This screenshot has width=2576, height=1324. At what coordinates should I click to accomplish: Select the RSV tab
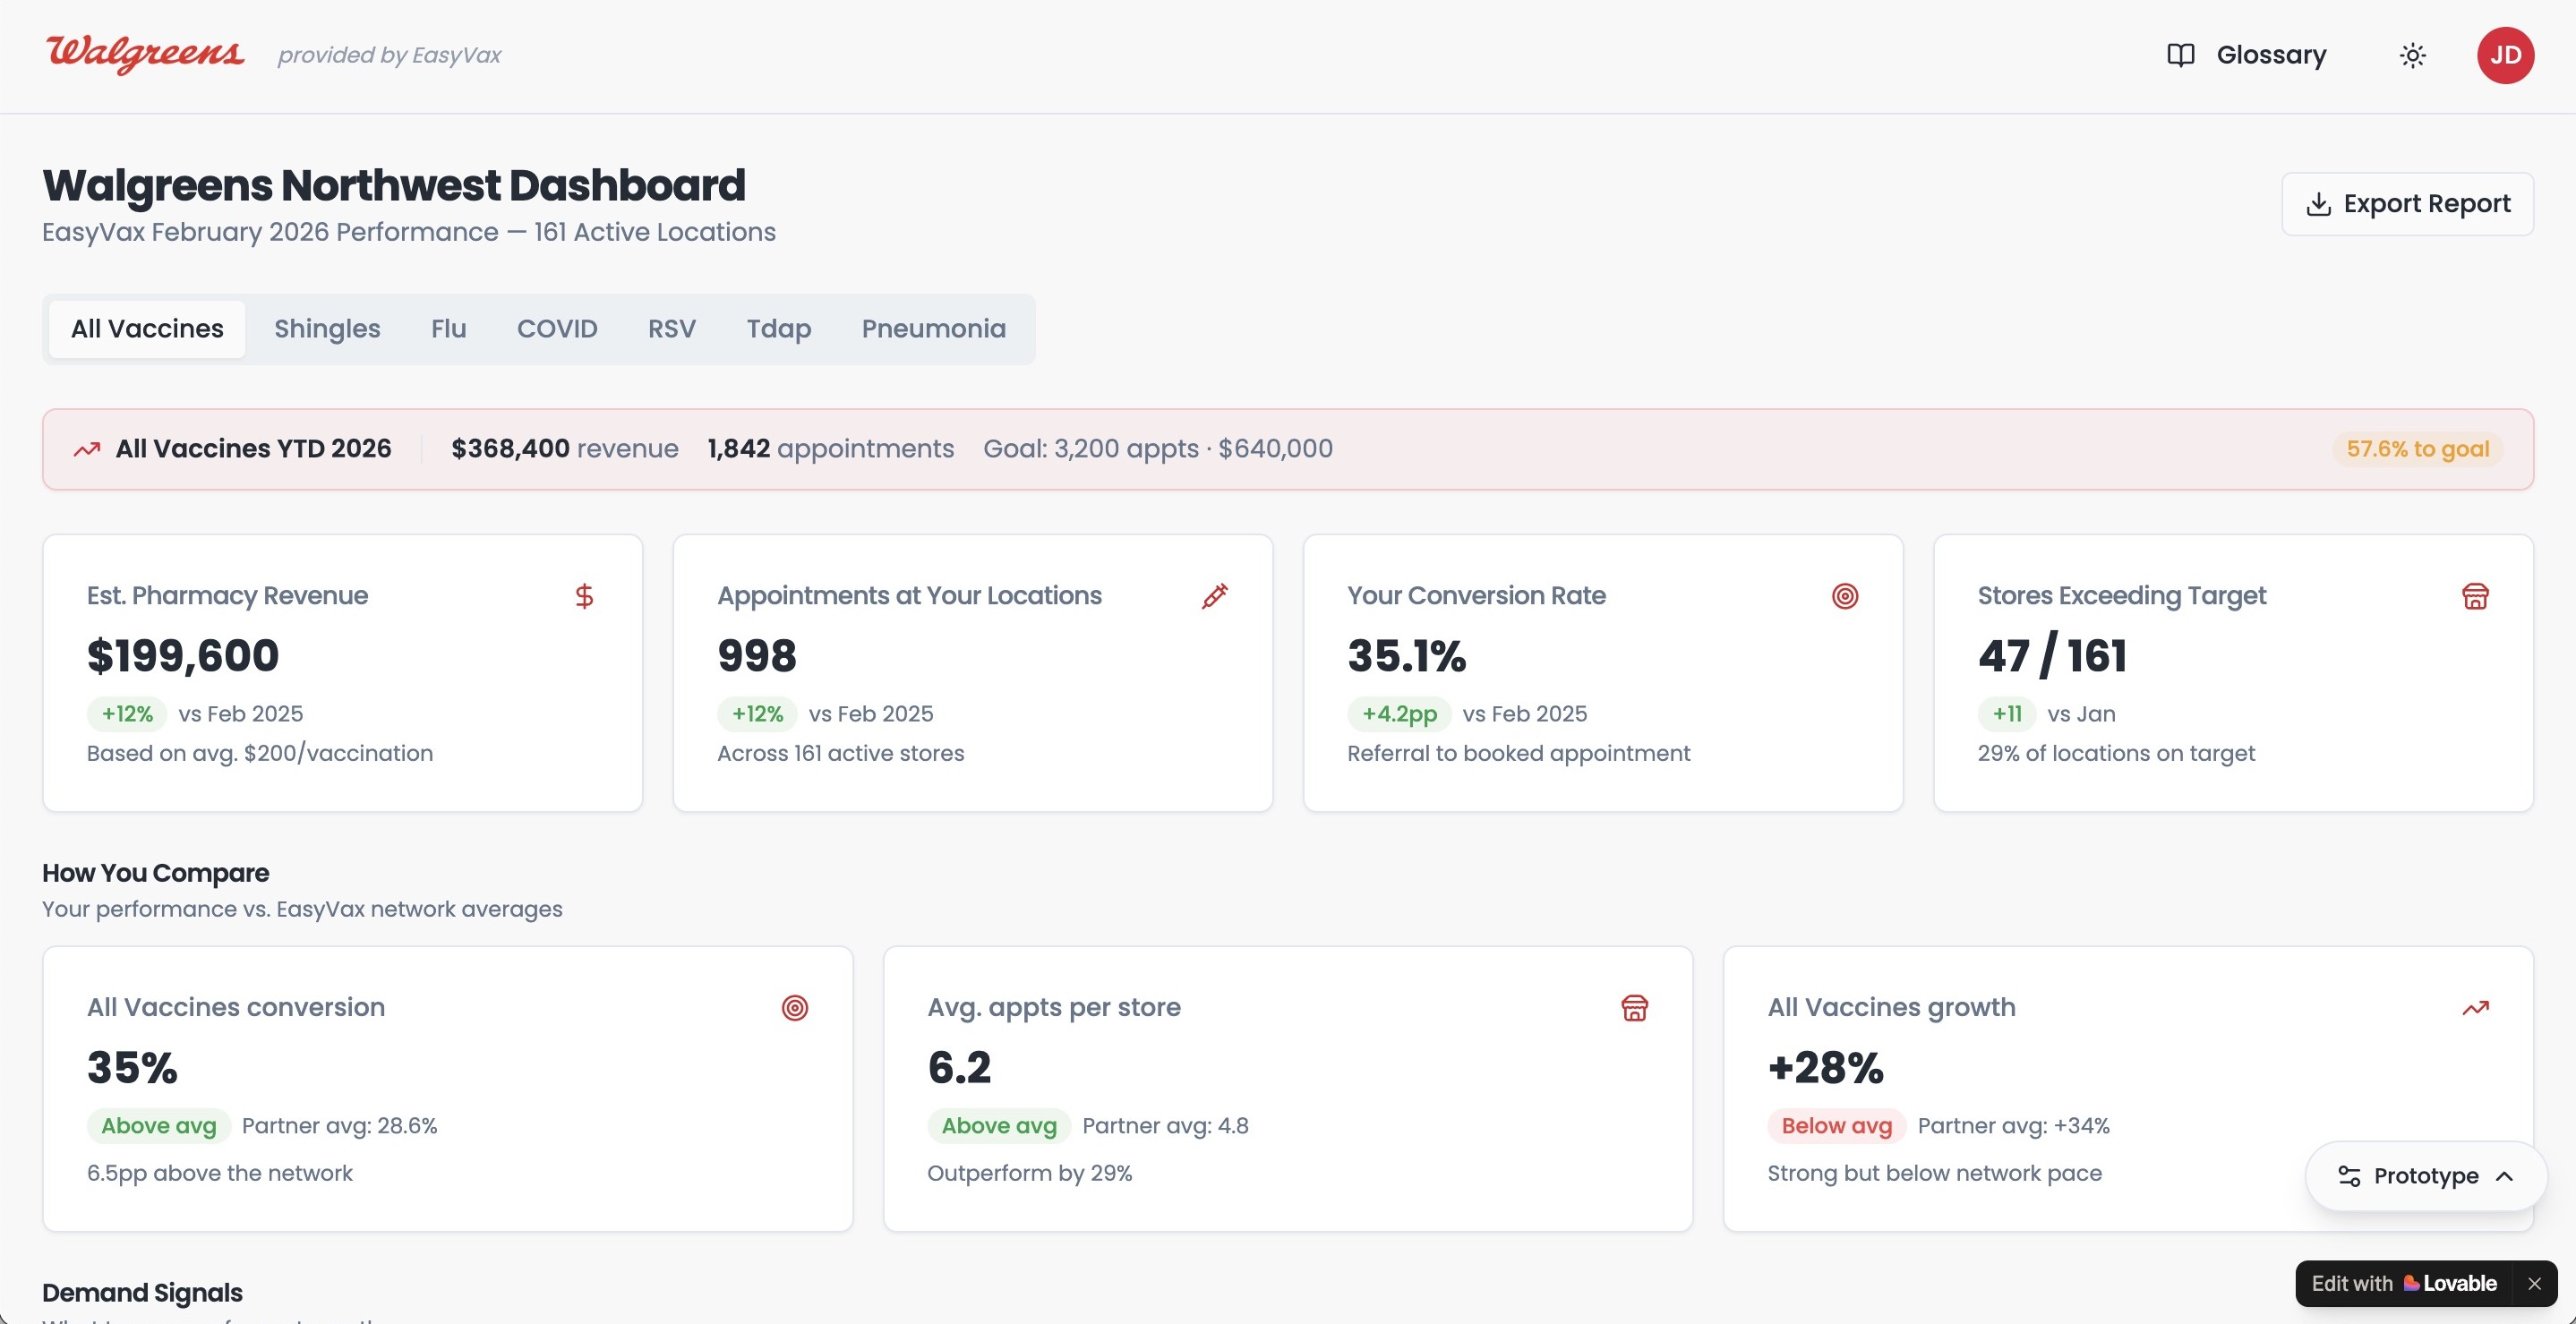tap(672, 329)
